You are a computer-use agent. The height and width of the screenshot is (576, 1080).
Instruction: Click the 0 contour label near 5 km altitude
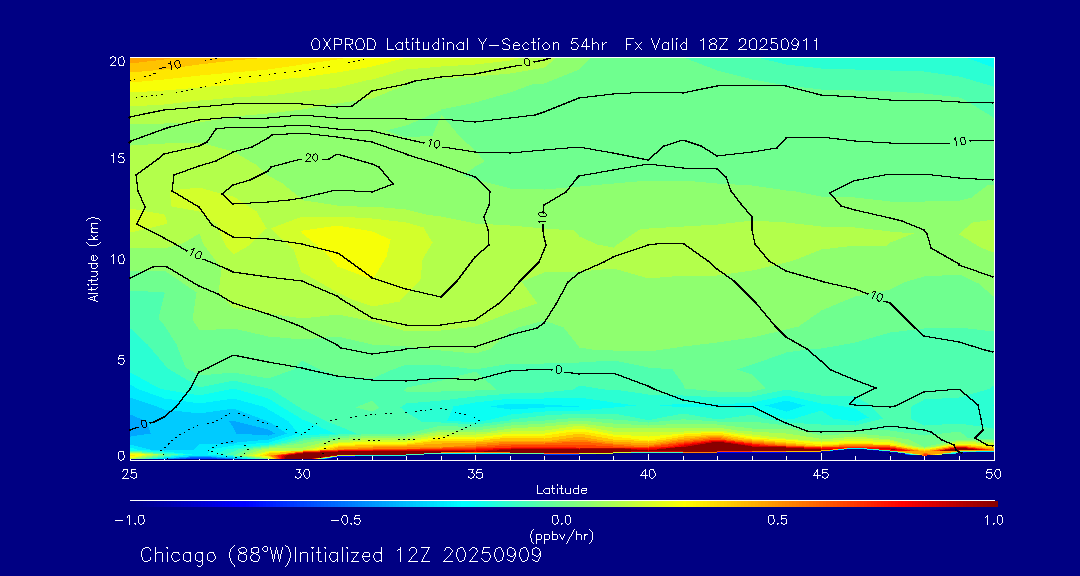(558, 370)
